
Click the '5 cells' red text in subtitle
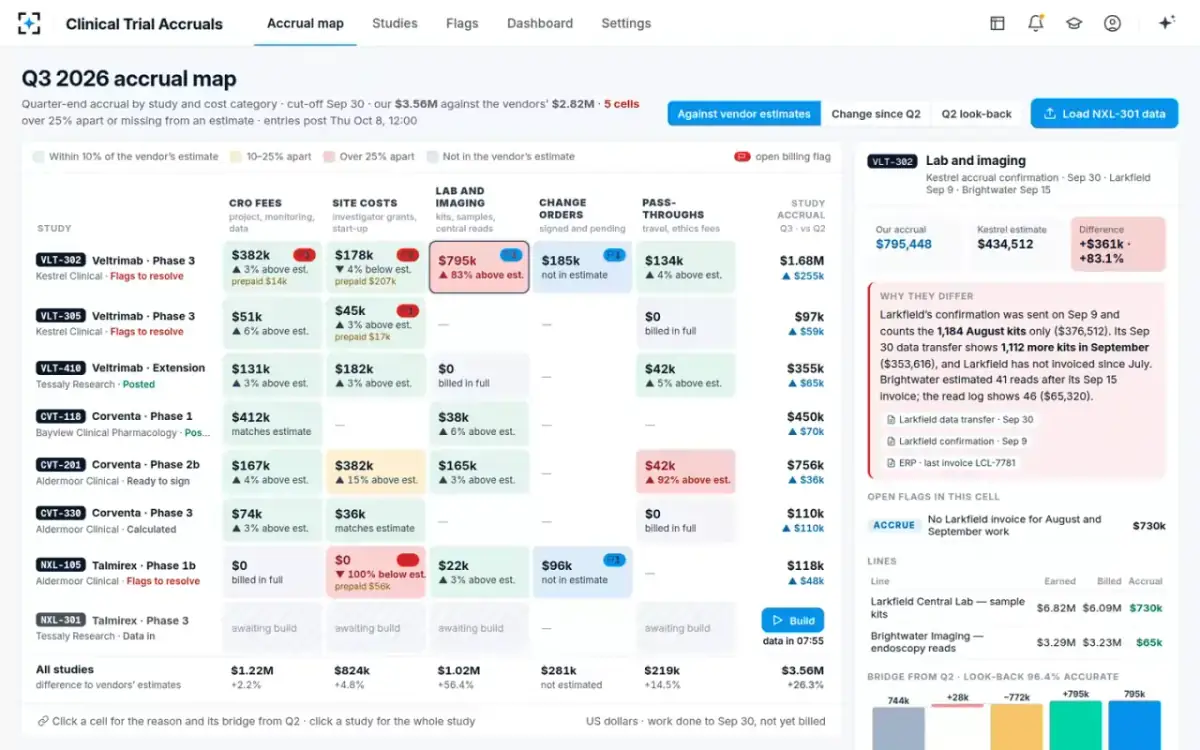coord(621,104)
